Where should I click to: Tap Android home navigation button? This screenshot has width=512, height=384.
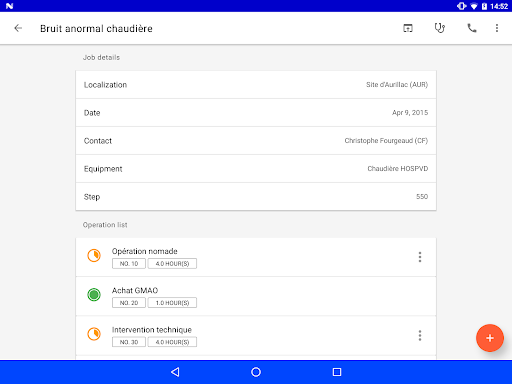[x=256, y=372]
